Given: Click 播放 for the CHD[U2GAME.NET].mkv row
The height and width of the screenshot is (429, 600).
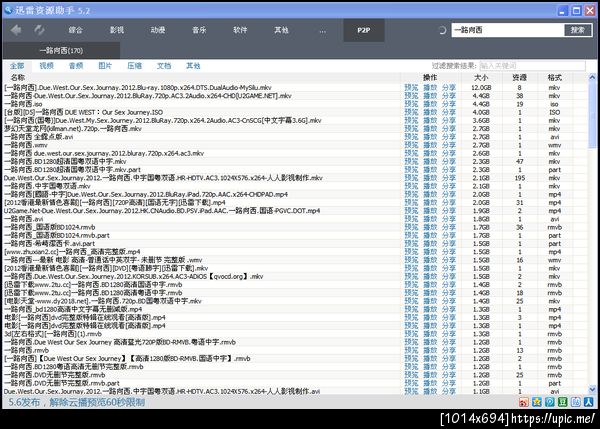Looking at the screenshot, I should coord(430,96).
